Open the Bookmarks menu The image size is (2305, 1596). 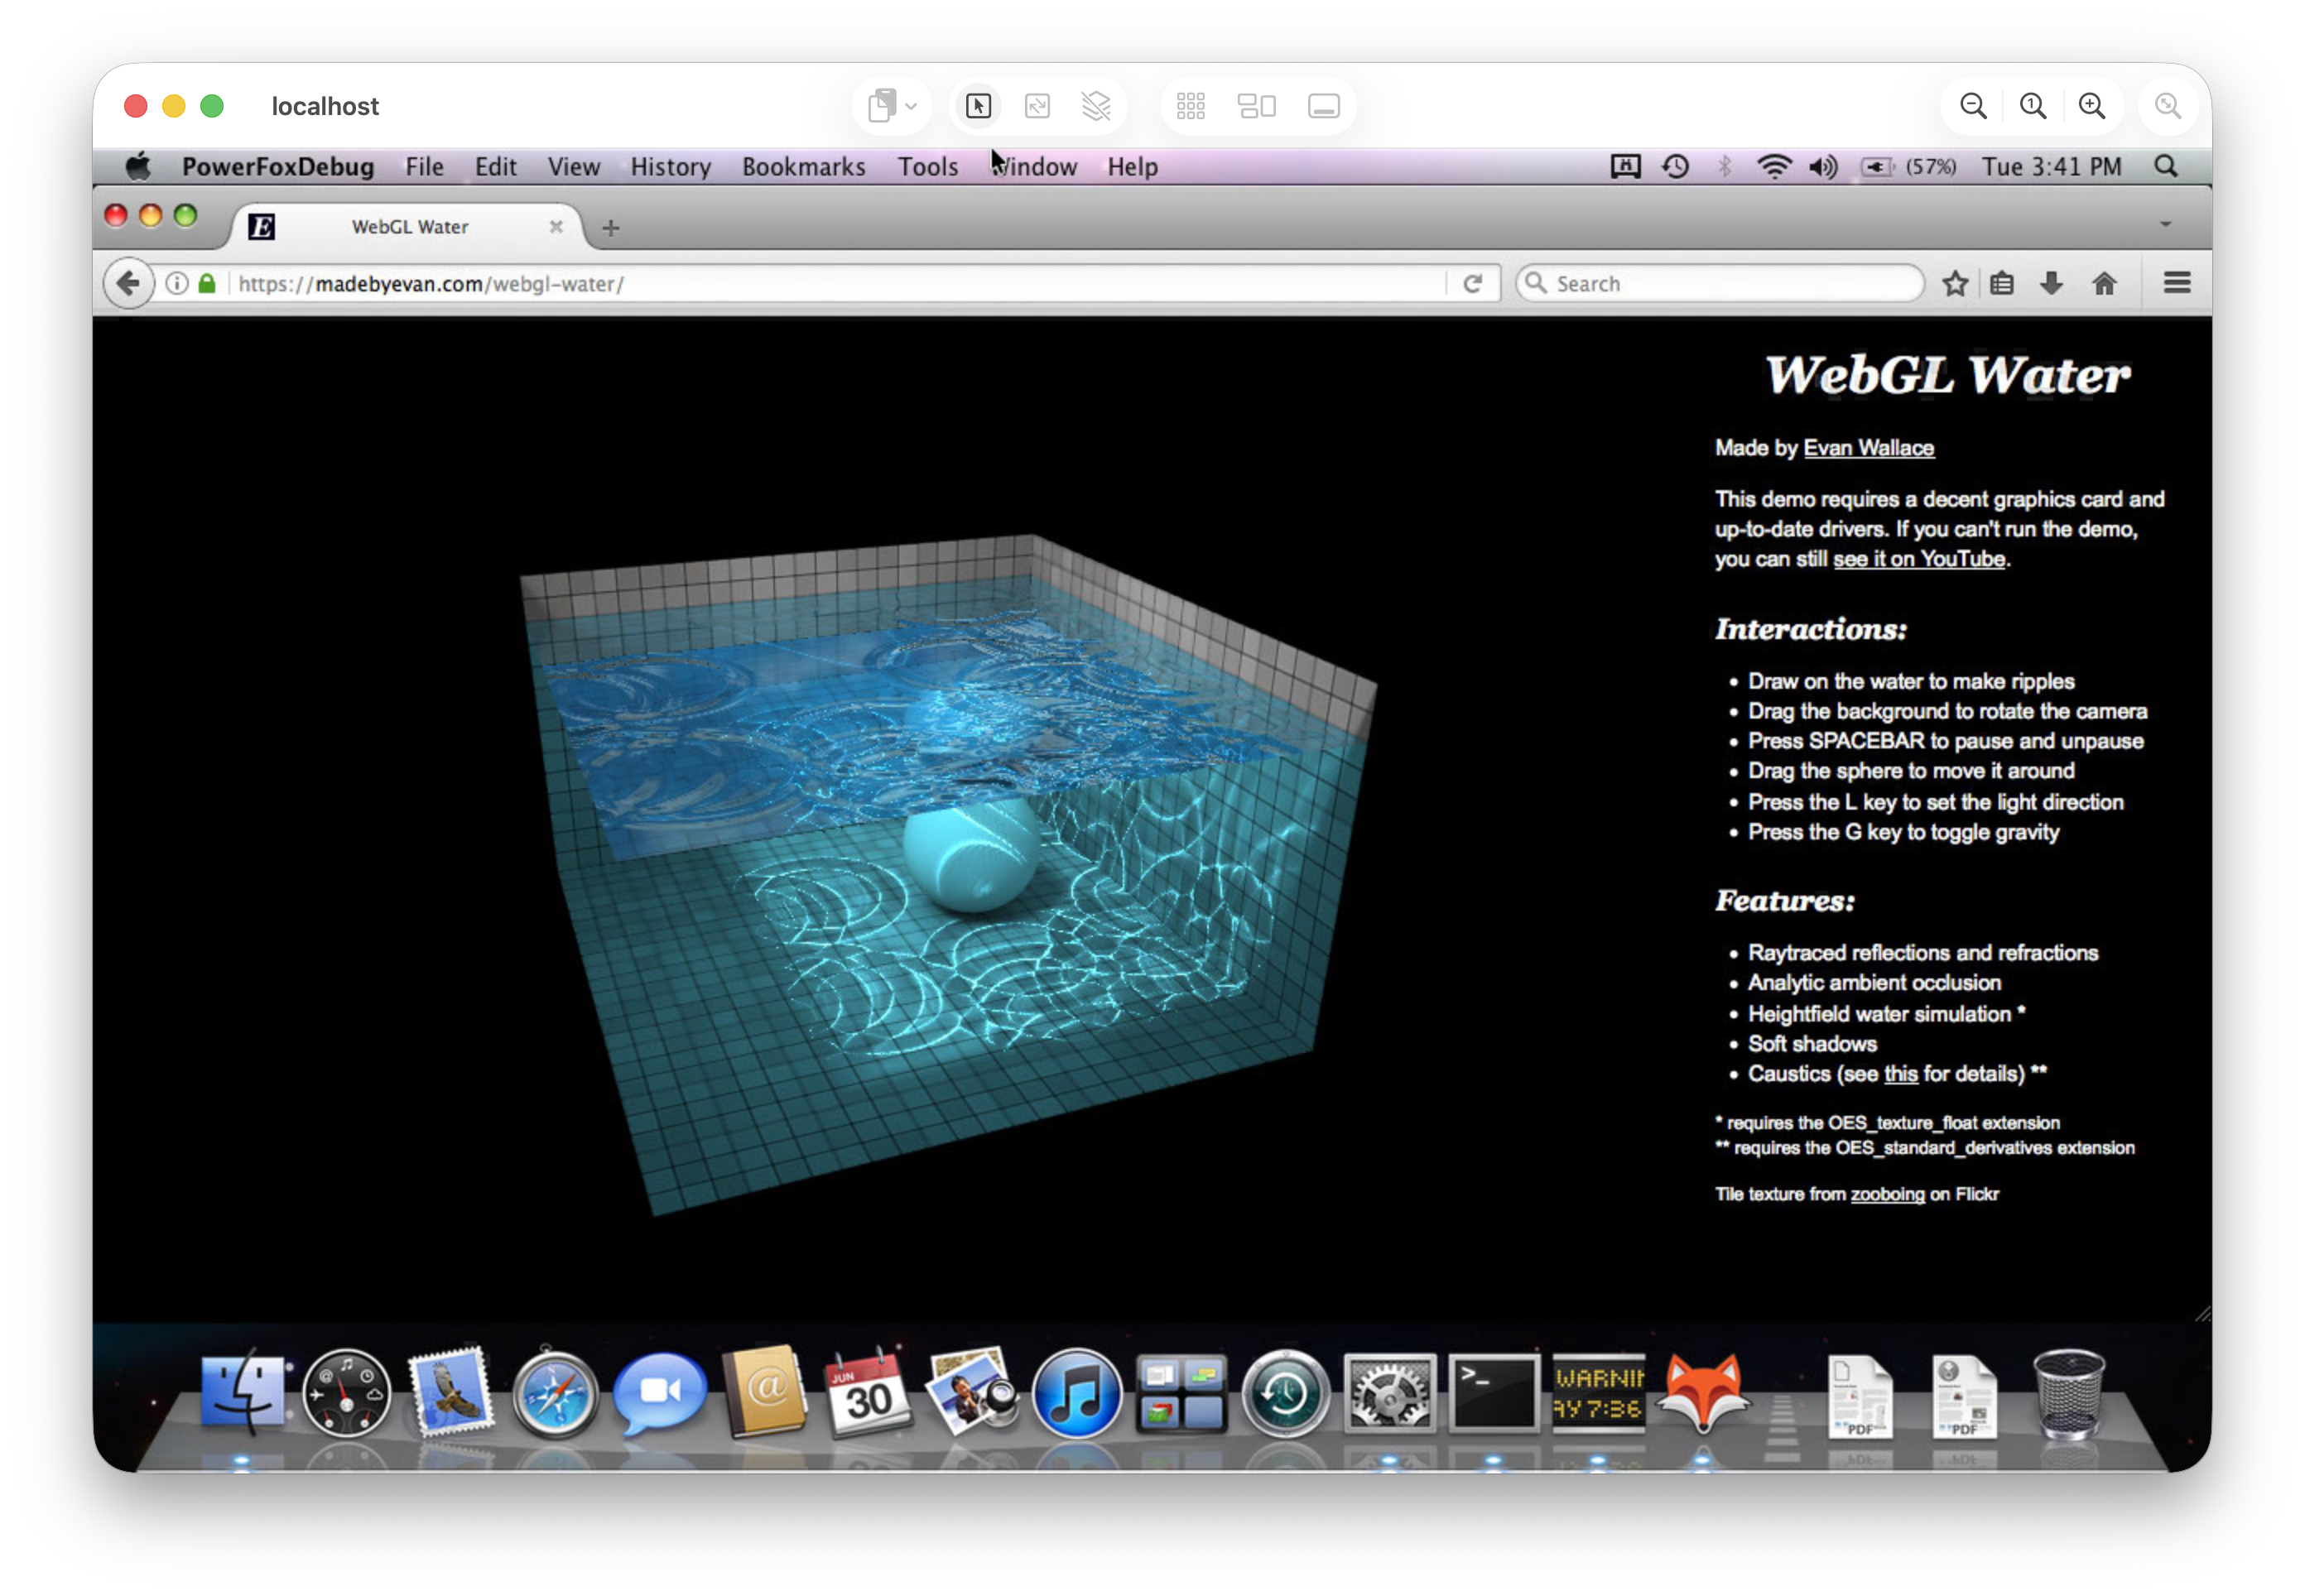point(803,167)
